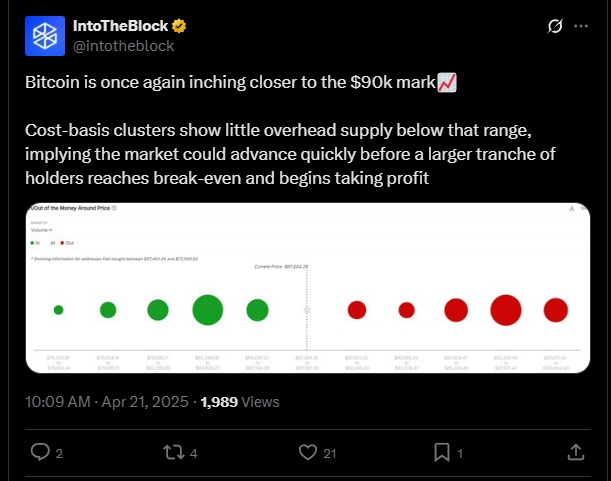Screen dimensions: 611x481
Task: Click the reply speech bubble icon
Action: [41, 453]
